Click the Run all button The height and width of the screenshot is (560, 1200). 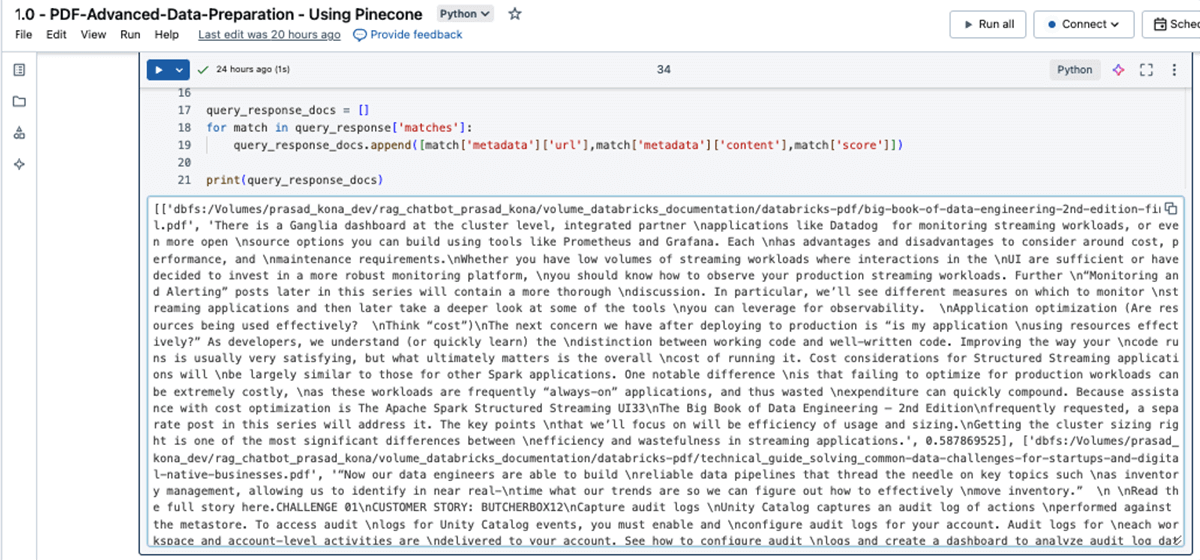point(987,24)
